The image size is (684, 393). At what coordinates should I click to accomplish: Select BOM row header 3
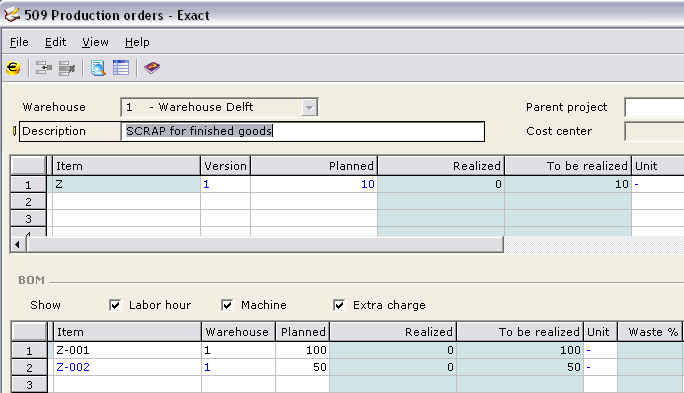[29, 385]
